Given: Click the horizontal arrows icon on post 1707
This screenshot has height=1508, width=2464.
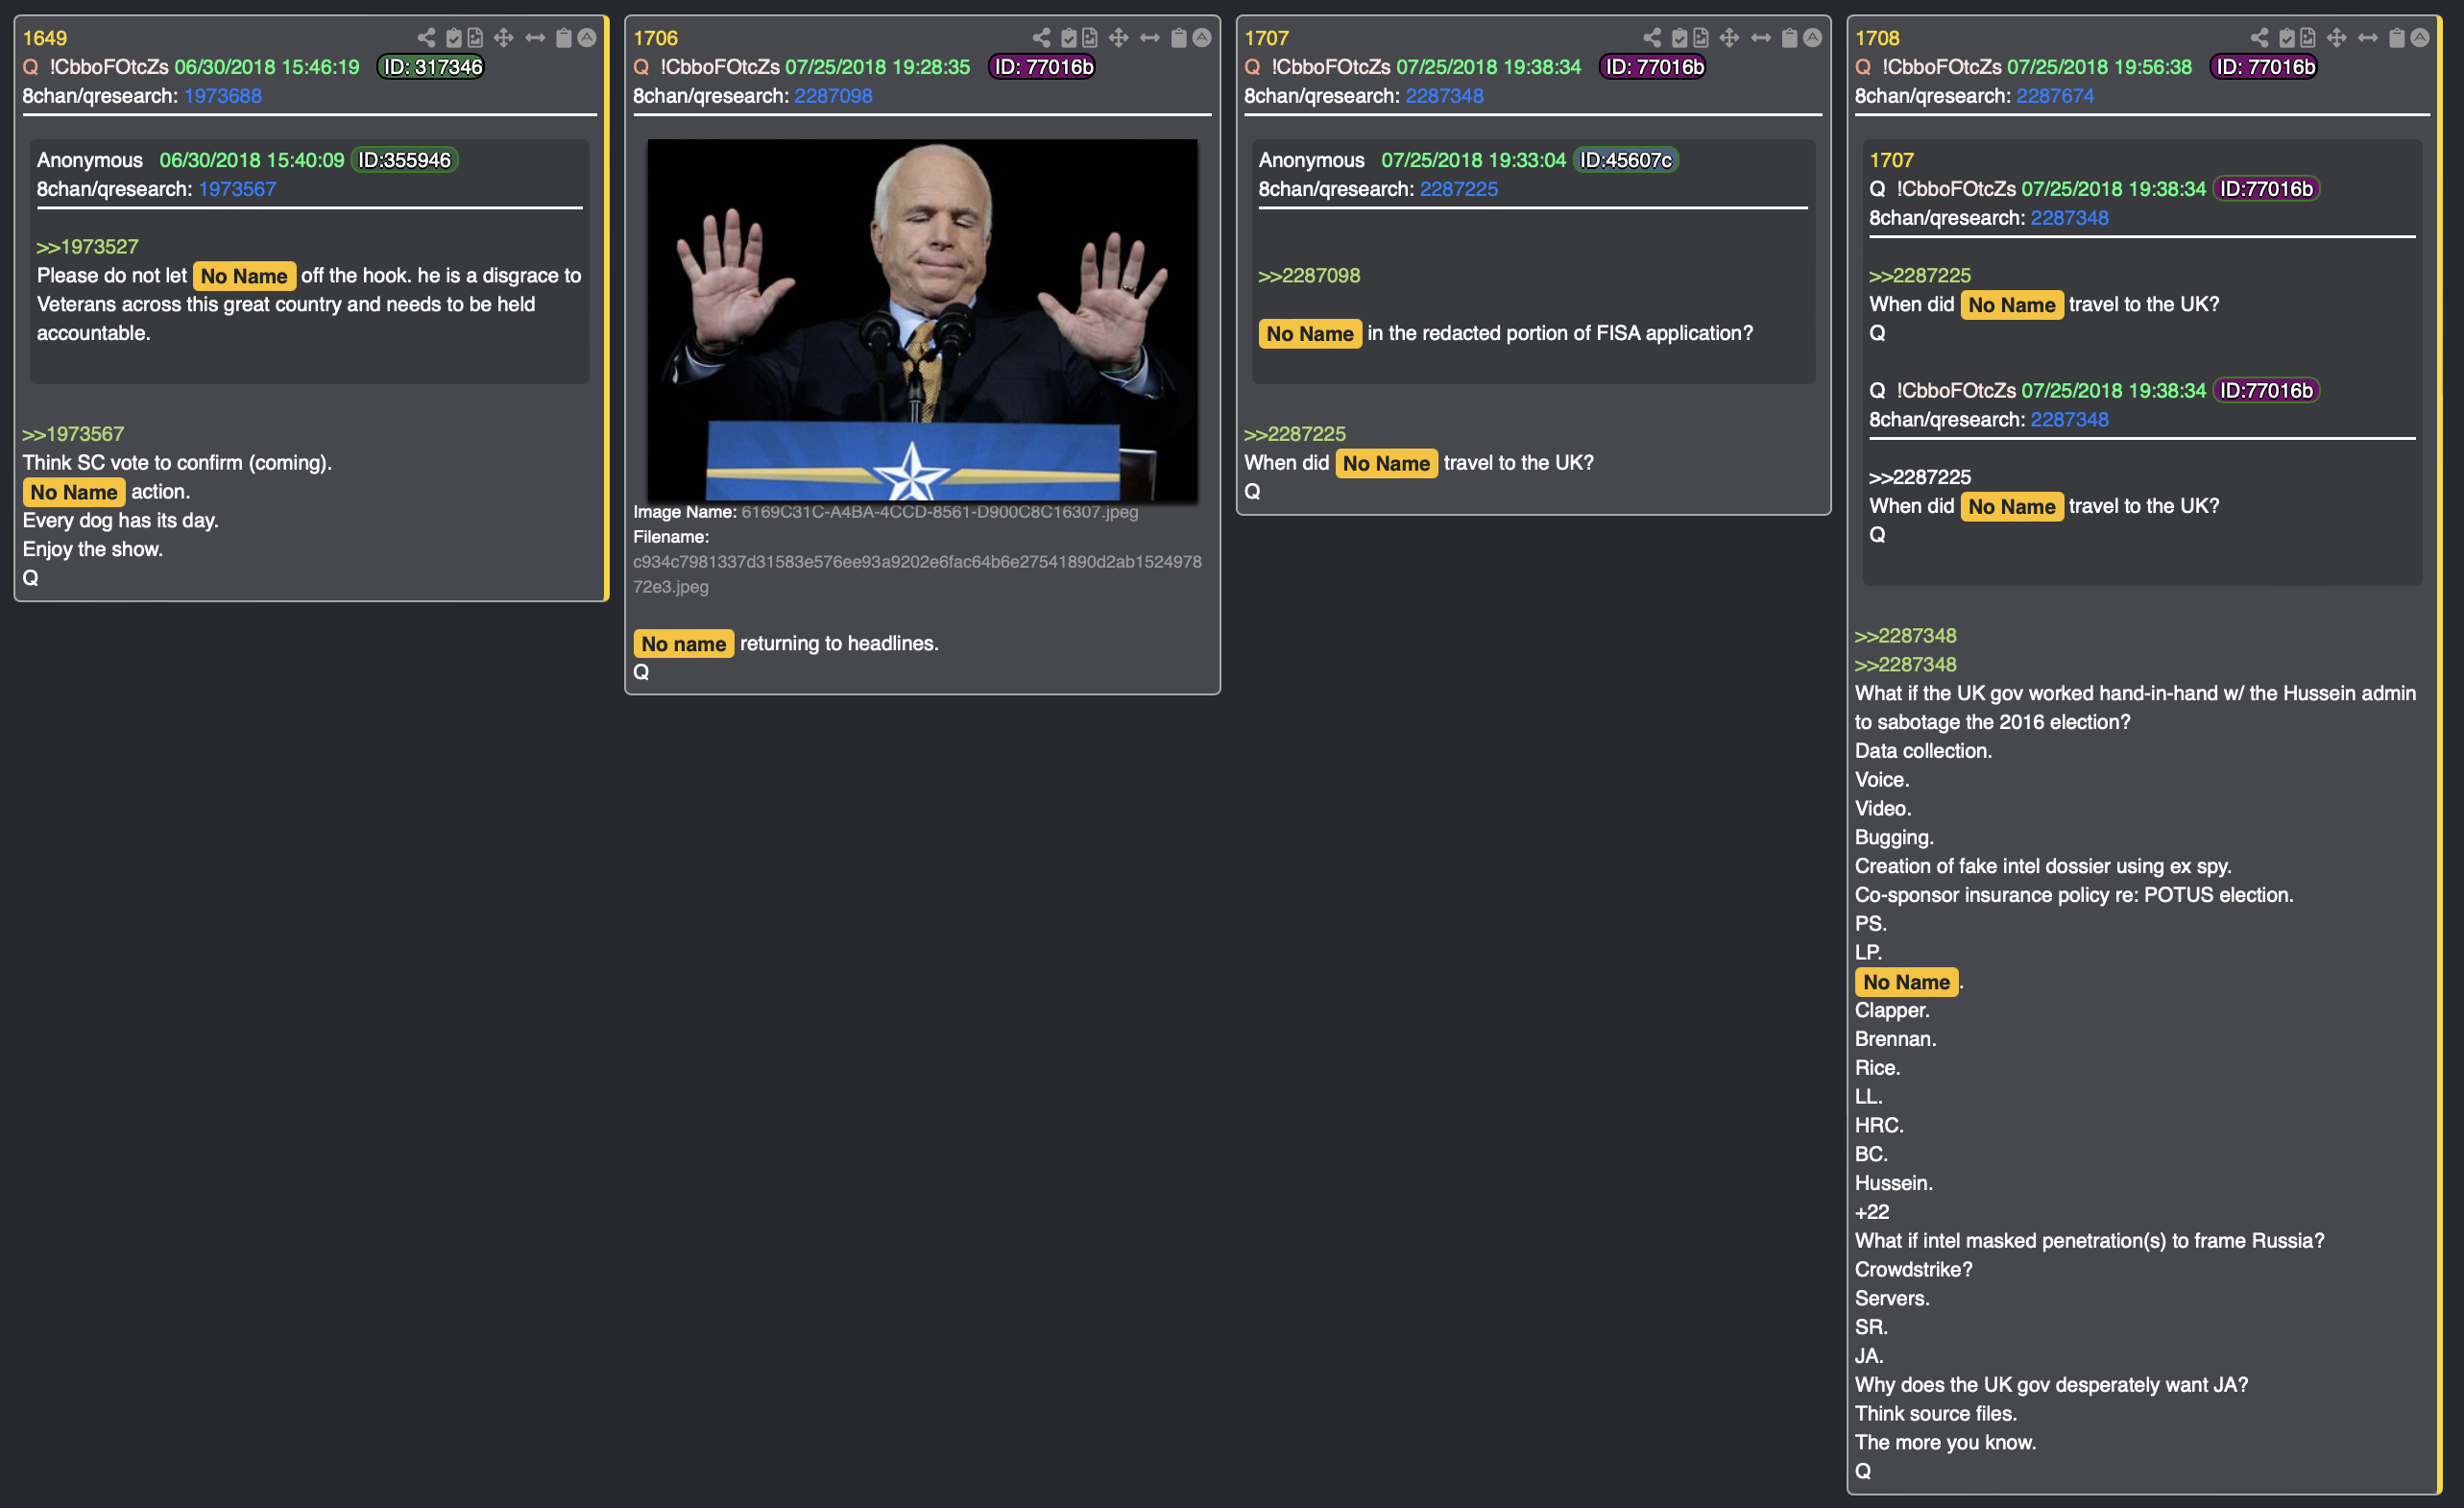Looking at the screenshot, I should click(x=1761, y=38).
